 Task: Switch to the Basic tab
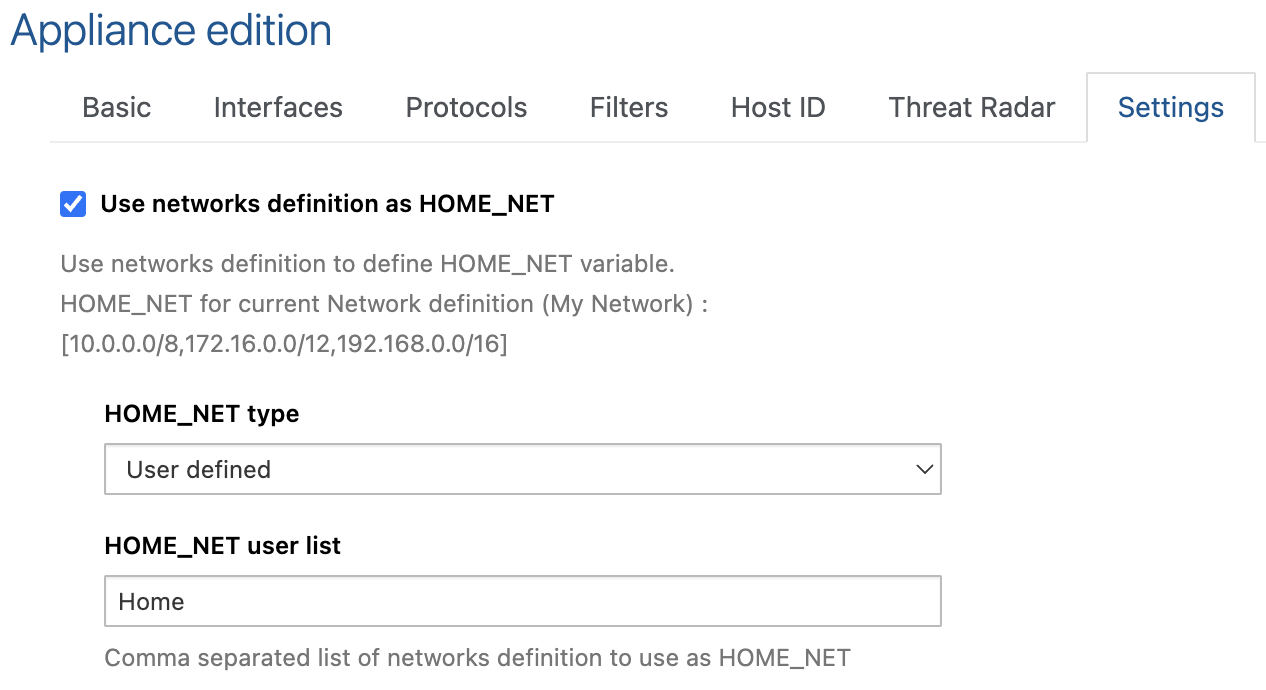pos(117,108)
